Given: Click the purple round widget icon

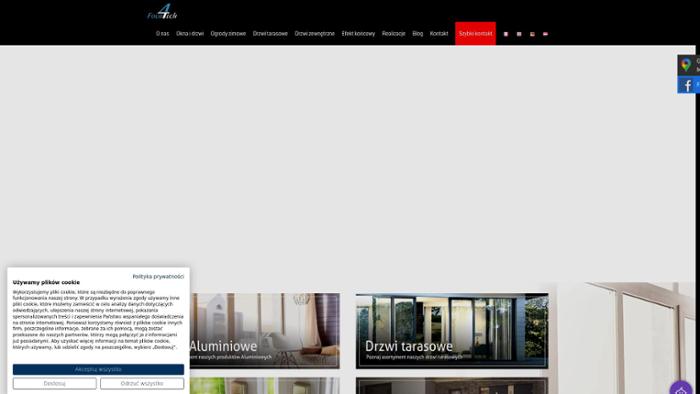Looking at the screenshot, I should coord(681,389).
